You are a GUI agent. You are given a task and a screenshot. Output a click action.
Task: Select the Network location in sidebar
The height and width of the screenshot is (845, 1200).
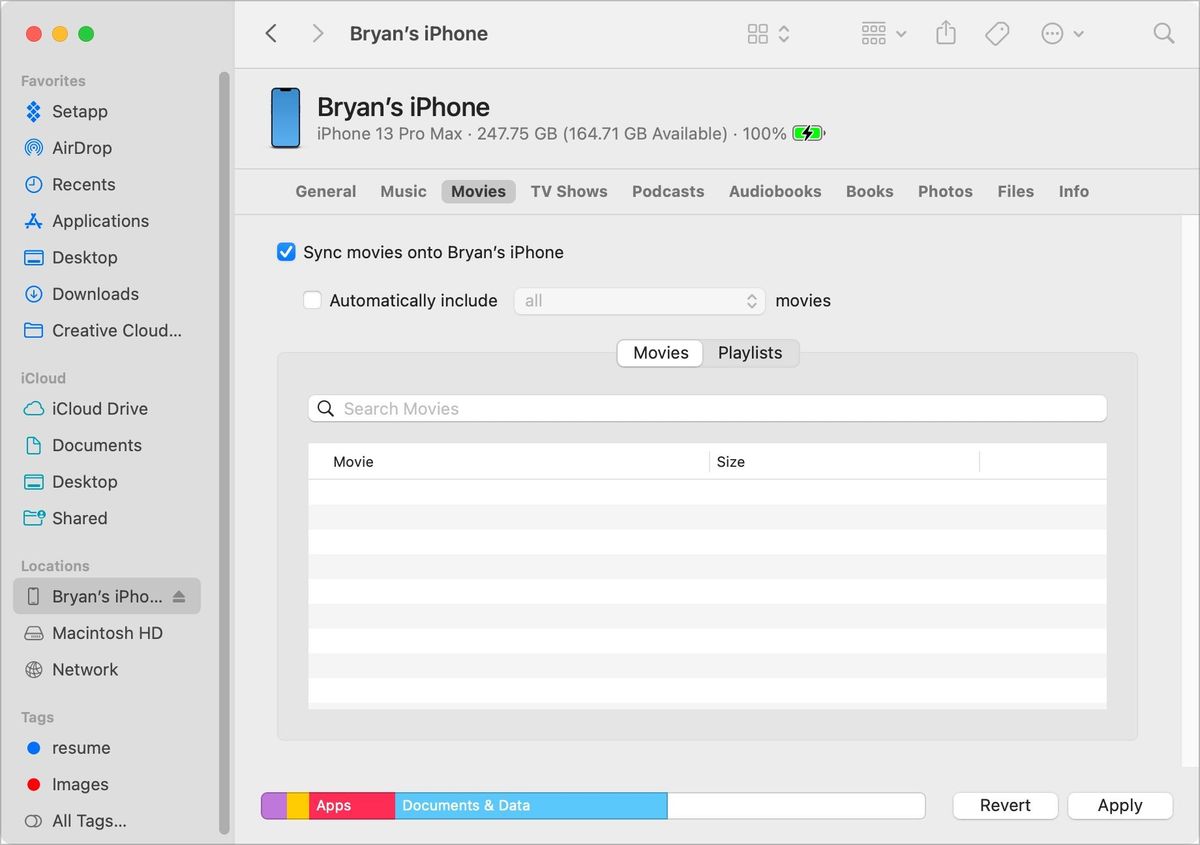(84, 669)
